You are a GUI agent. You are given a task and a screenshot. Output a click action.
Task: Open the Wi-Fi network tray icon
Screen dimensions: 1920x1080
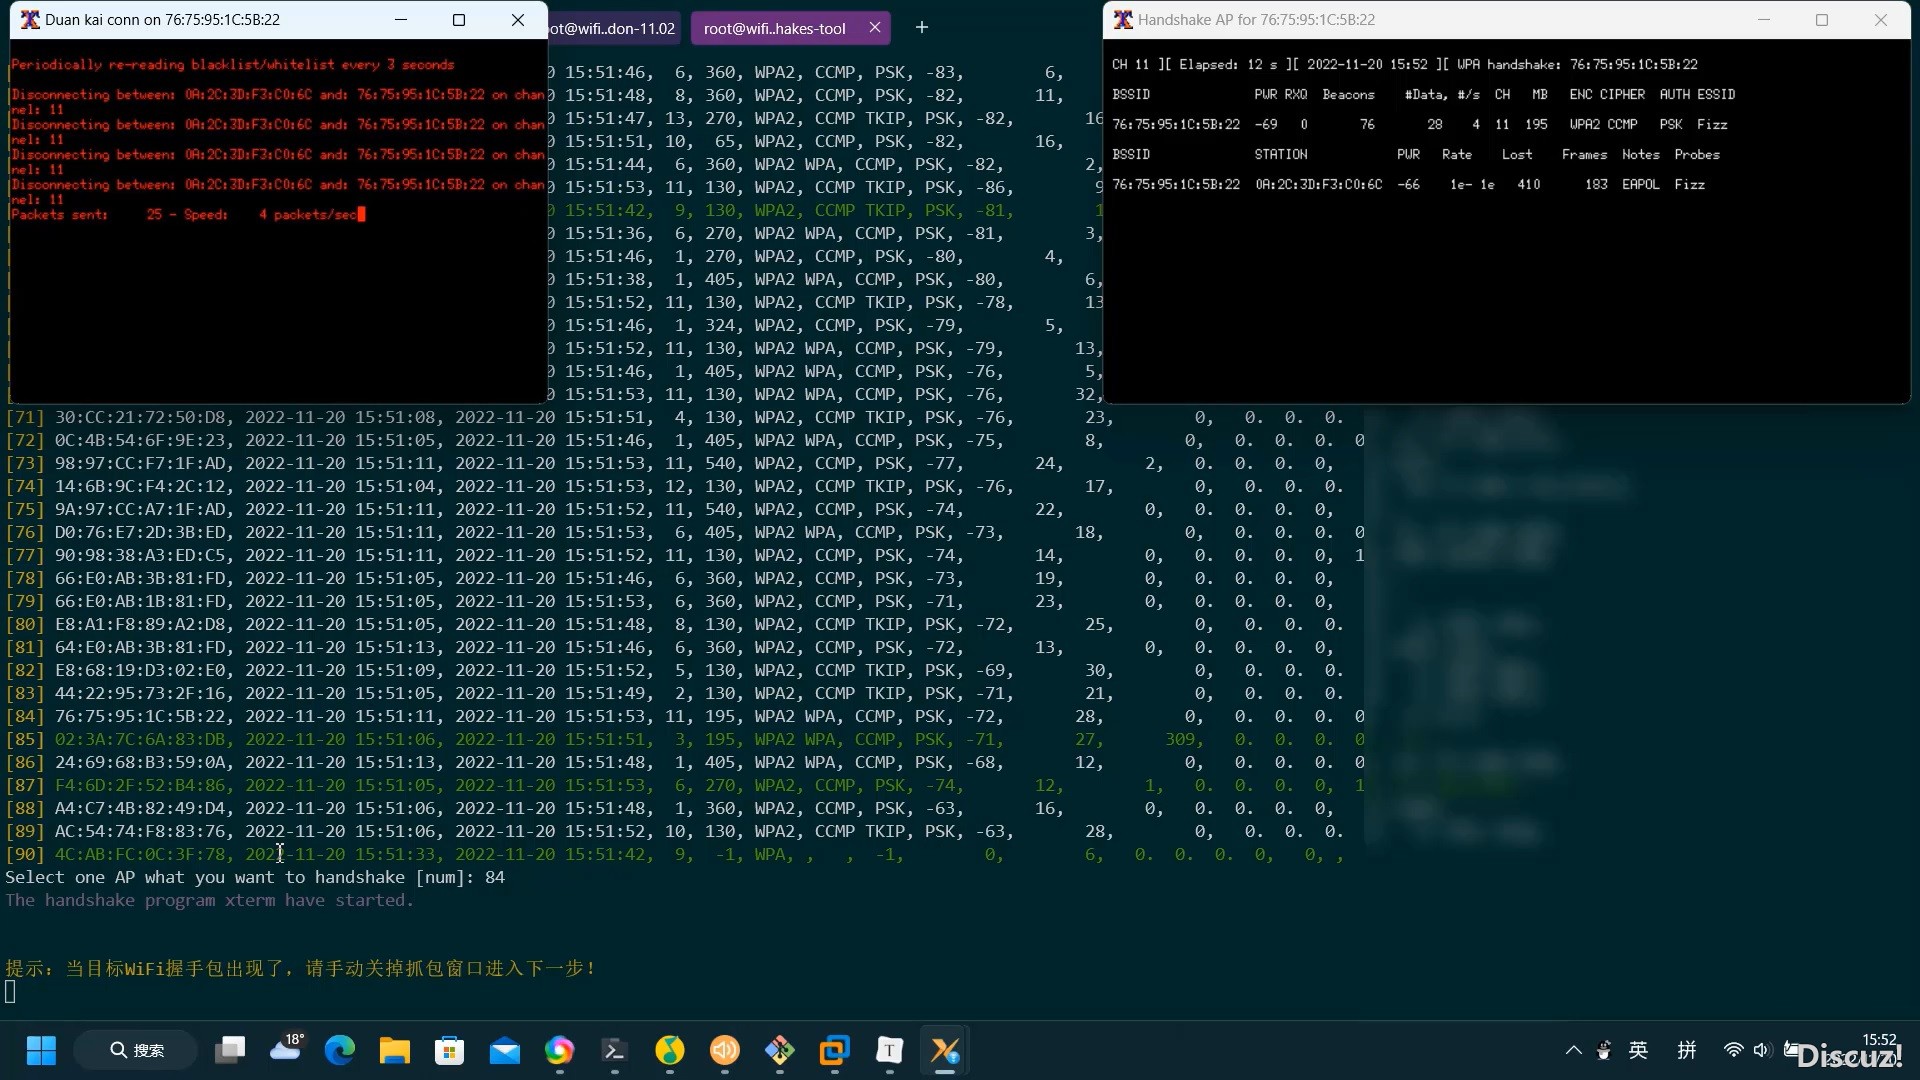[1734, 1050]
